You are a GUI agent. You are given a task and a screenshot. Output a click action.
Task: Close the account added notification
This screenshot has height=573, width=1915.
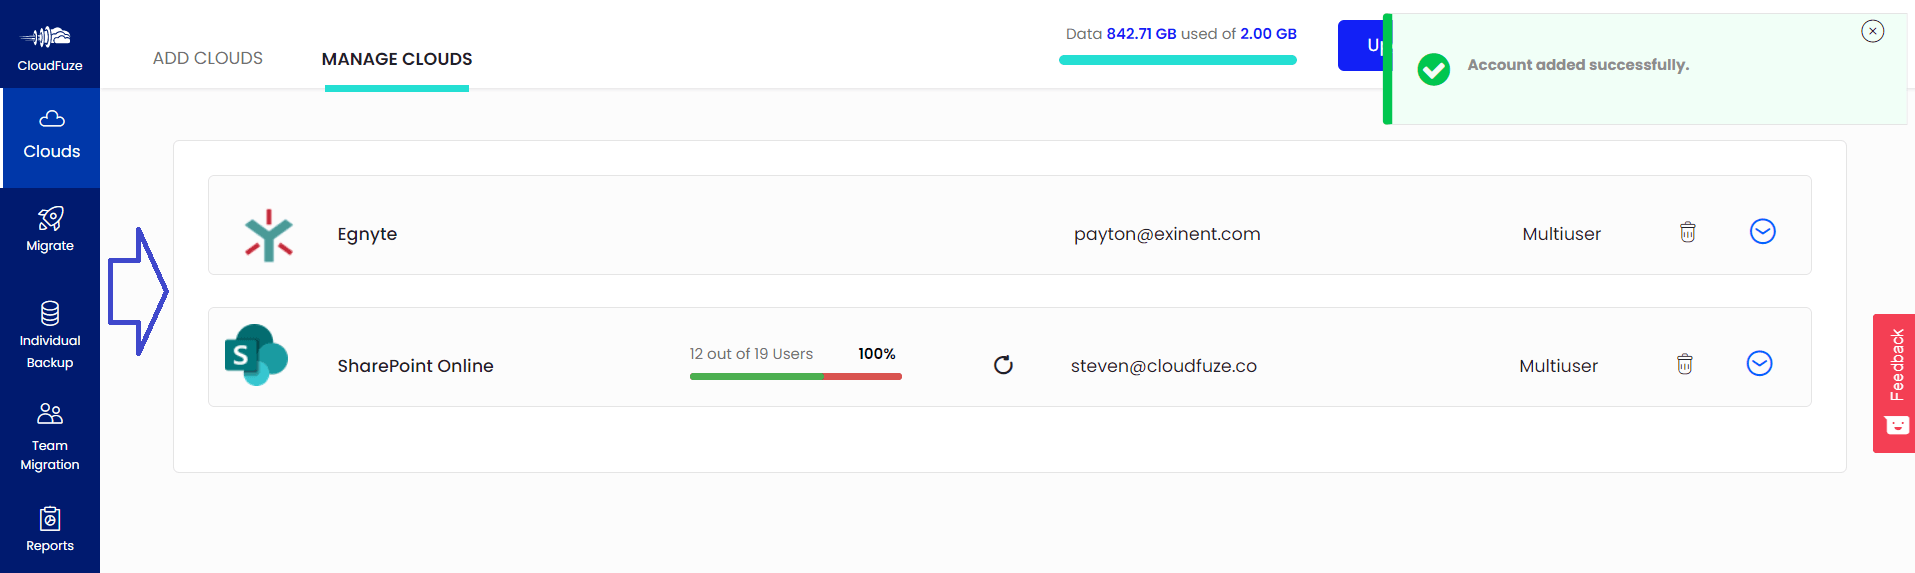click(x=1873, y=31)
